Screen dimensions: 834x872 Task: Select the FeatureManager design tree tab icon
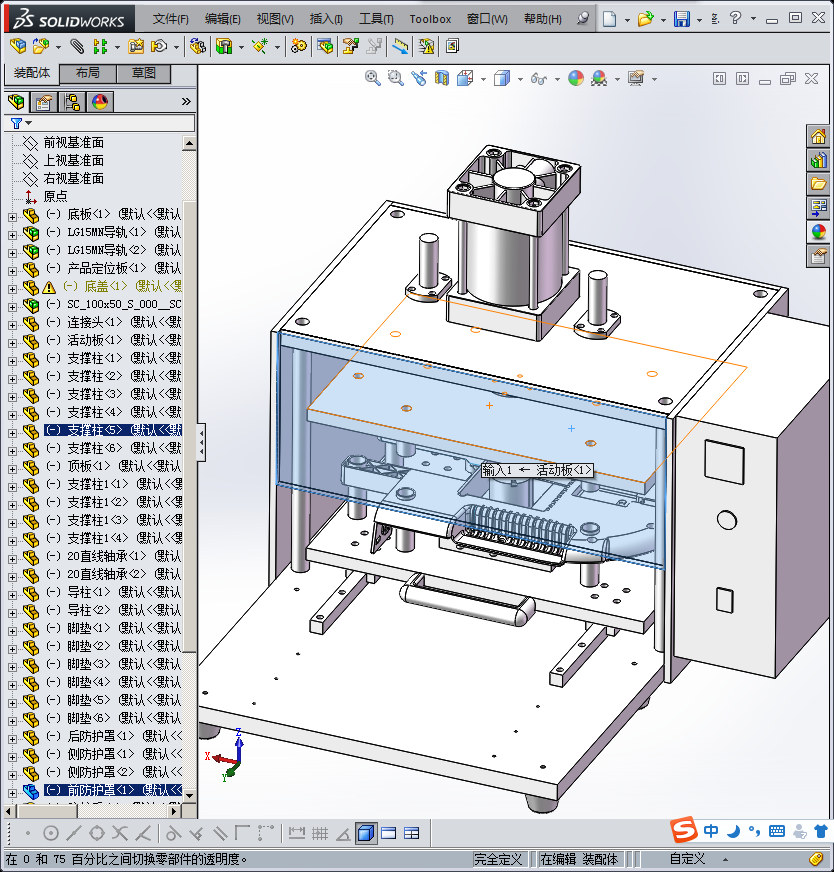(x=16, y=101)
